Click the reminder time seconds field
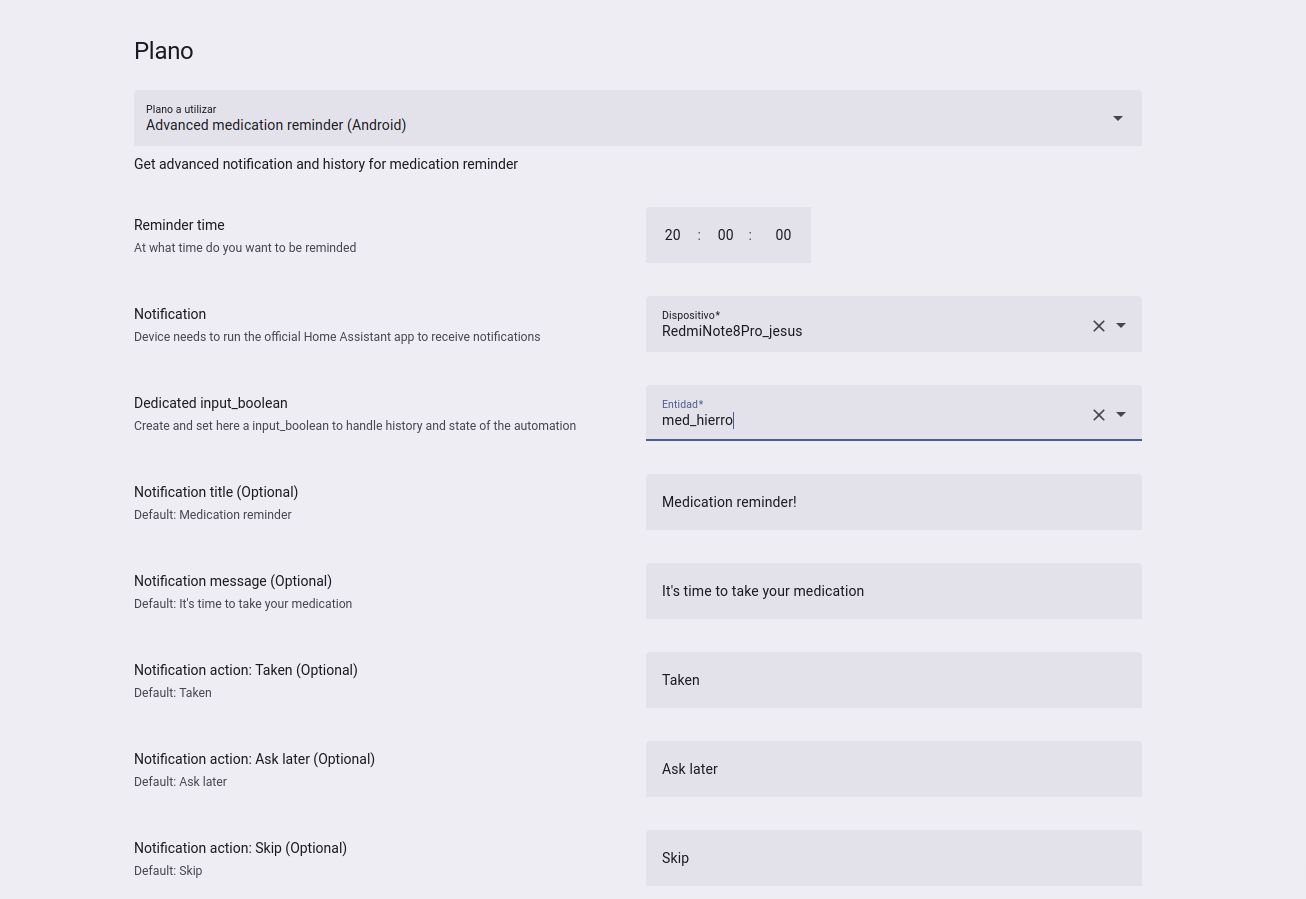 [782, 235]
